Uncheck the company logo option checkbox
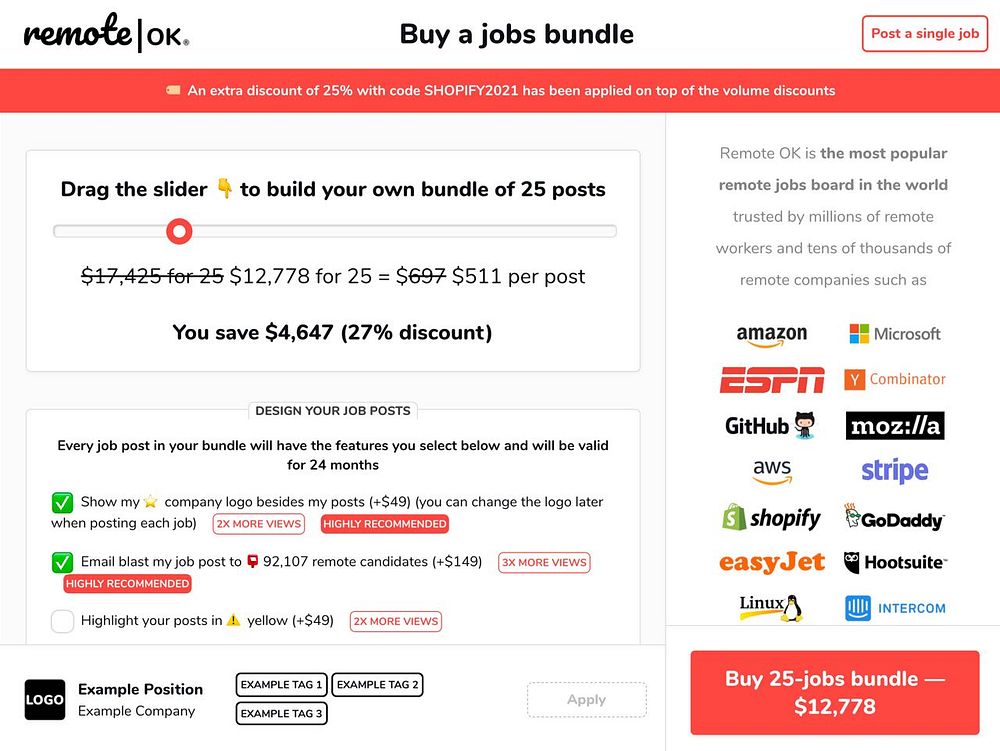Screen dimensions: 1000x751 pyautogui.click(x=62, y=502)
